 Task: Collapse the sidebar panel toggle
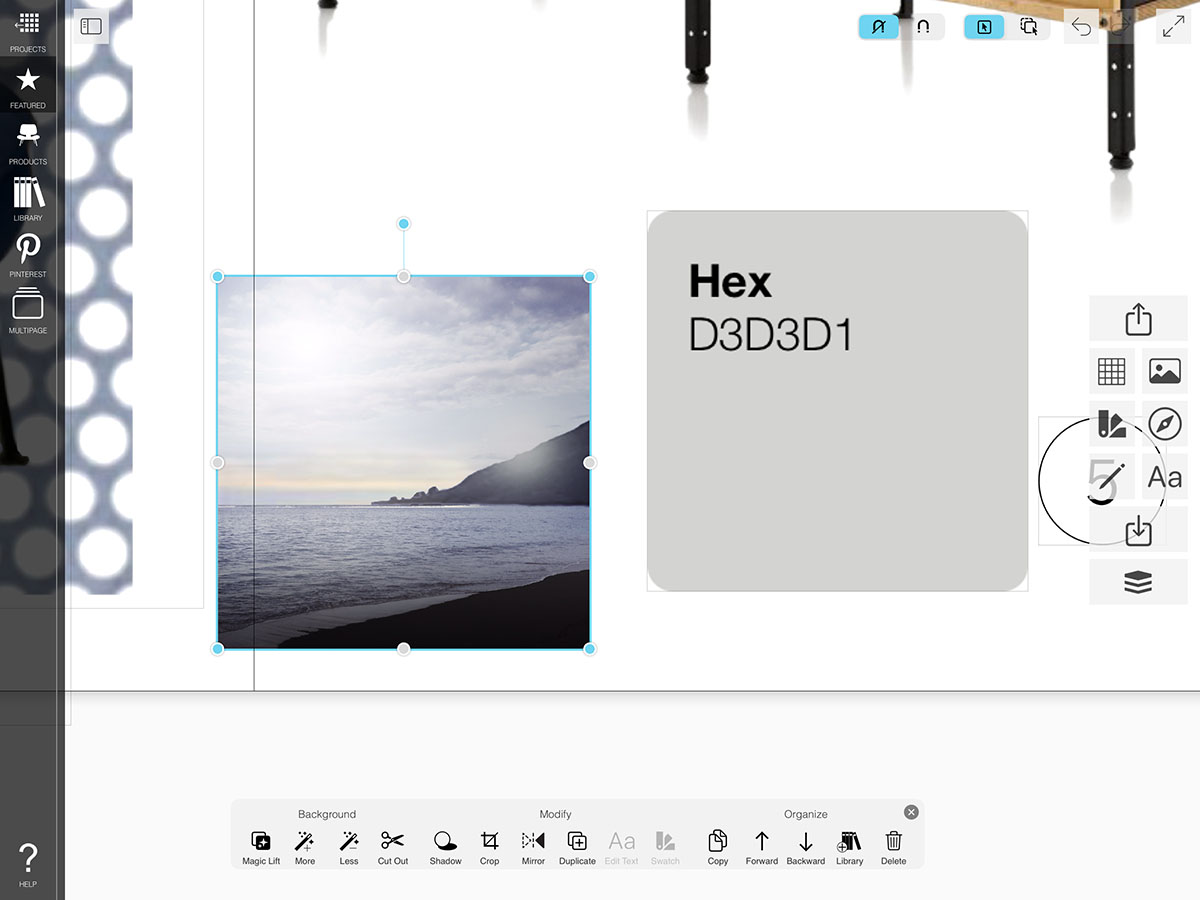click(91, 26)
